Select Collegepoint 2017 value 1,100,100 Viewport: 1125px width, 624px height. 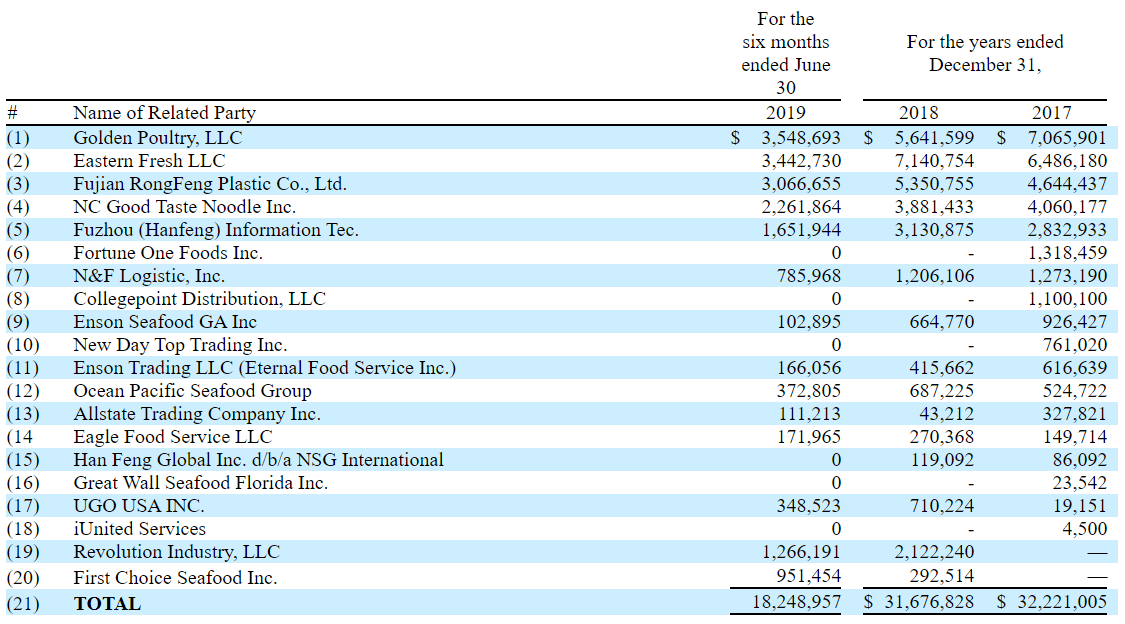click(1067, 298)
